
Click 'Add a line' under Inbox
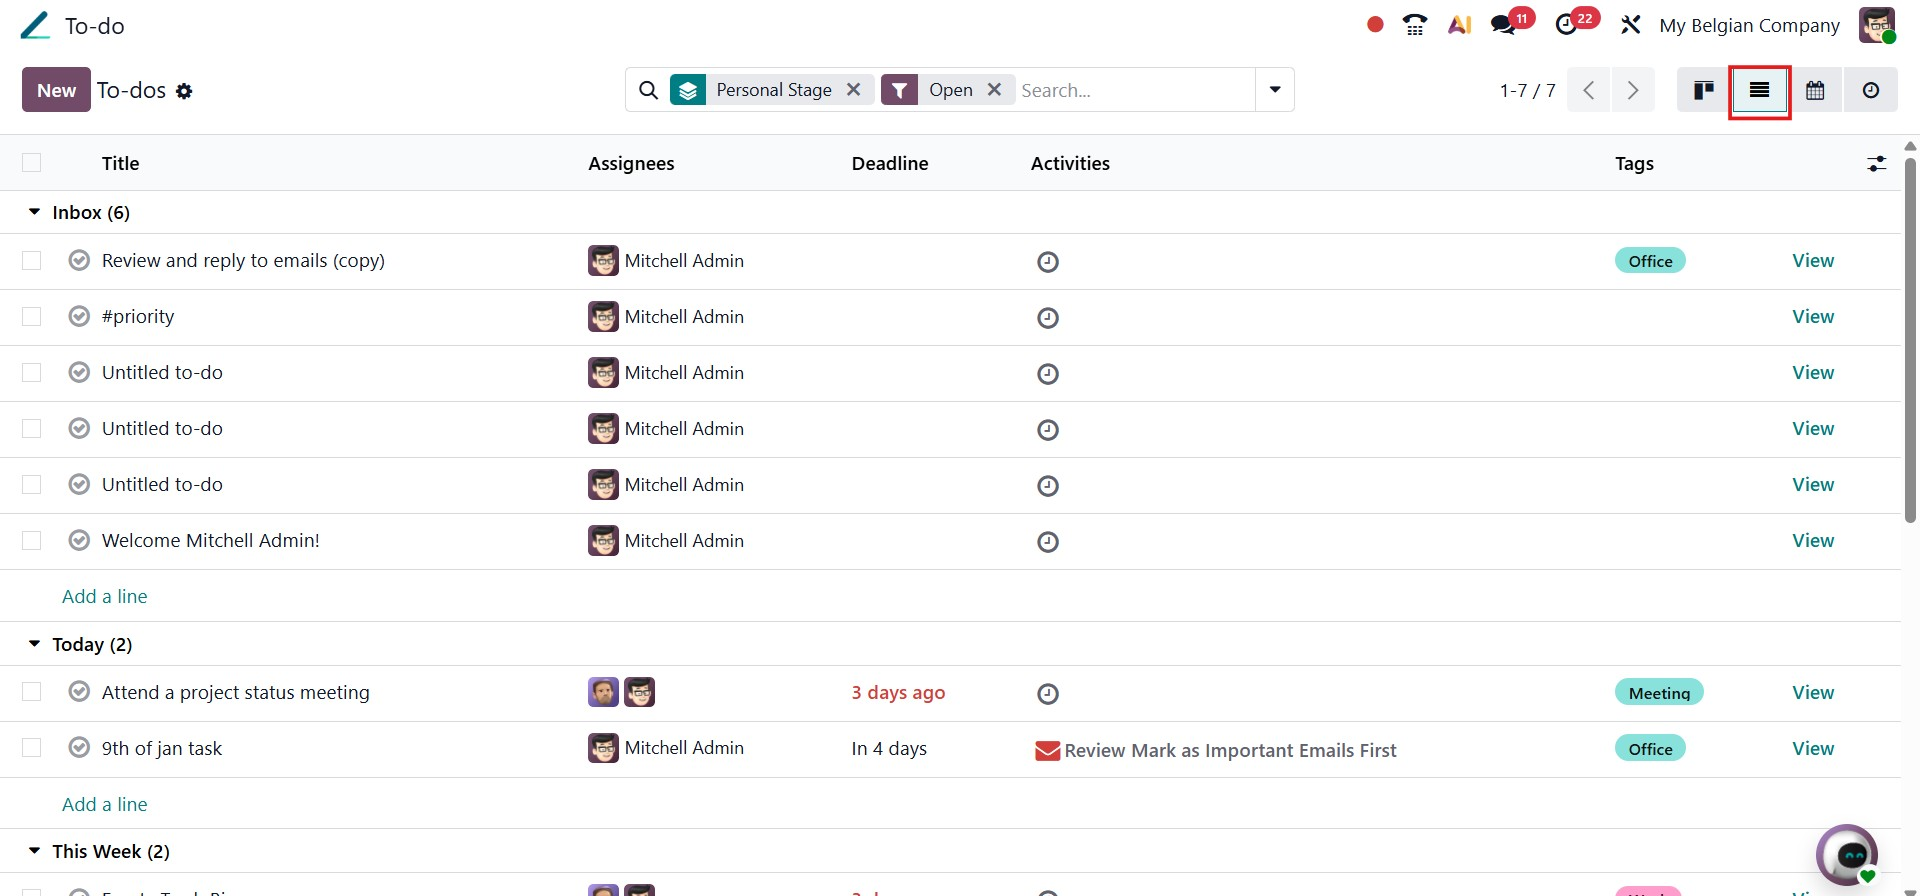[105, 596]
